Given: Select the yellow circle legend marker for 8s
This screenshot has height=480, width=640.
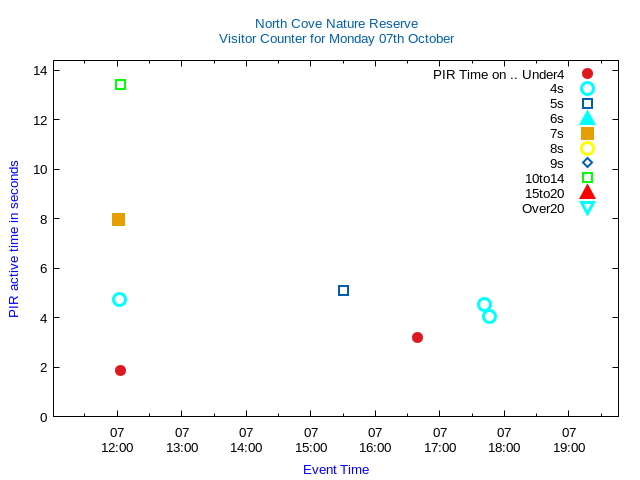Looking at the screenshot, I should coord(587,148).
